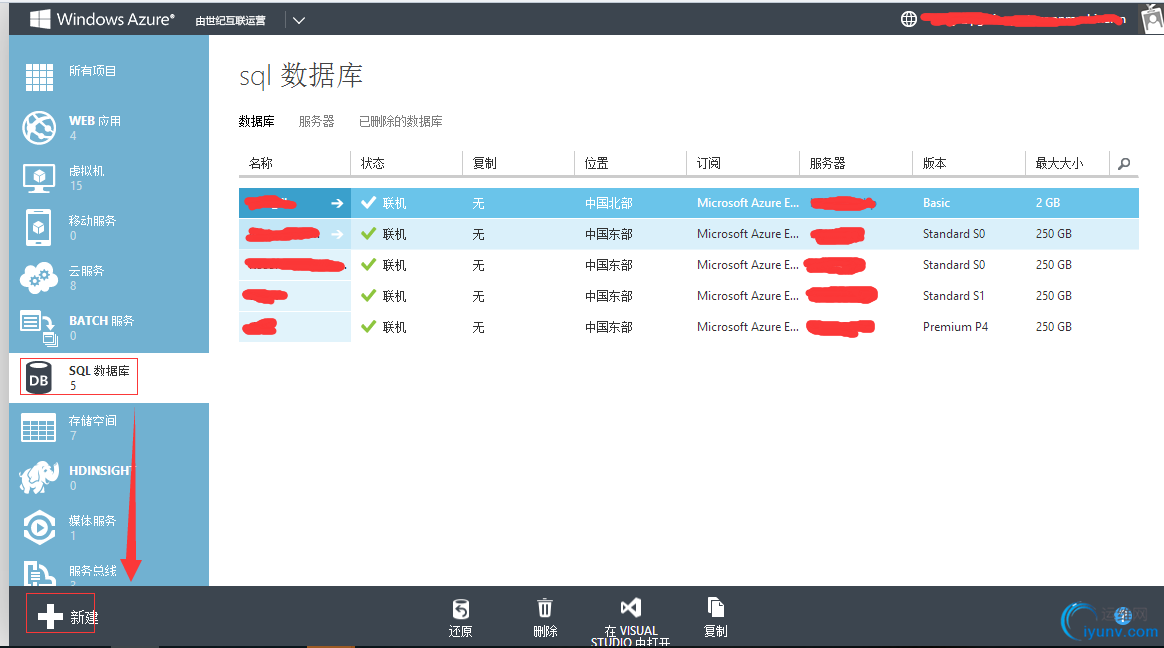Click the 2 GB size cell
The height and width of the screenshot is (648, 1164).
point(1047,203)
